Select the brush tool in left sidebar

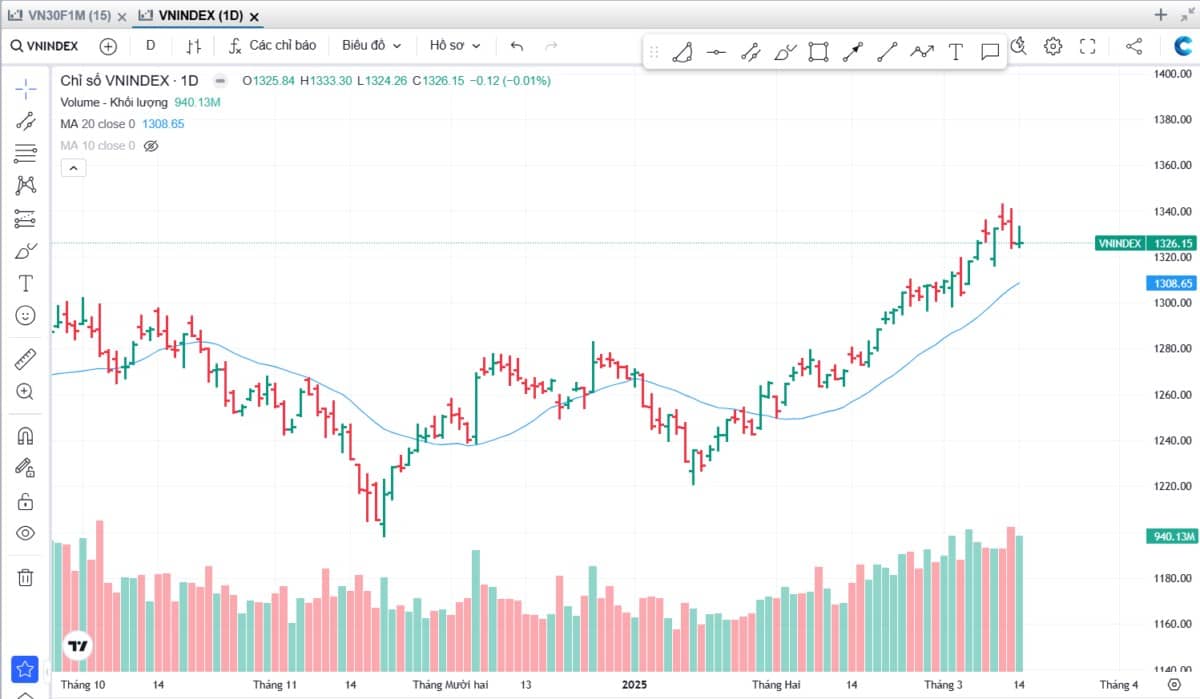pos(26,250)
